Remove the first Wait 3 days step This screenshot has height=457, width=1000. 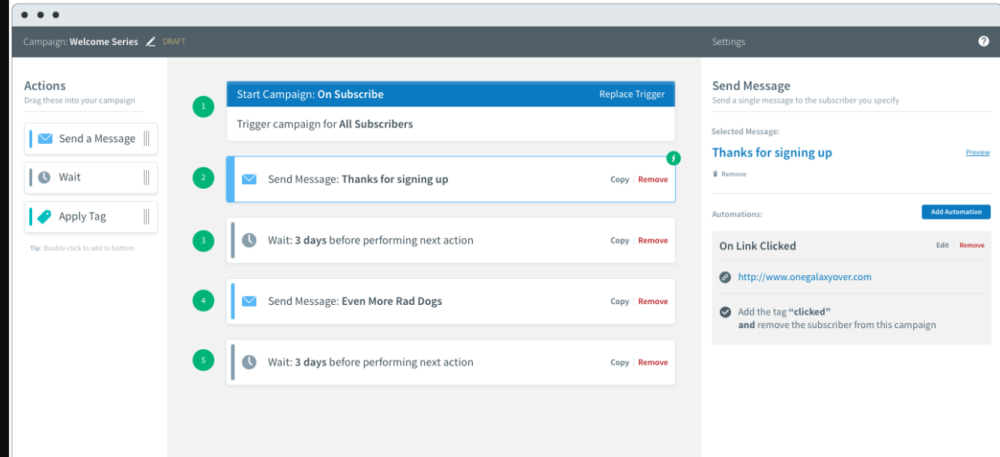pyautogui.click(x=653, y=241)
